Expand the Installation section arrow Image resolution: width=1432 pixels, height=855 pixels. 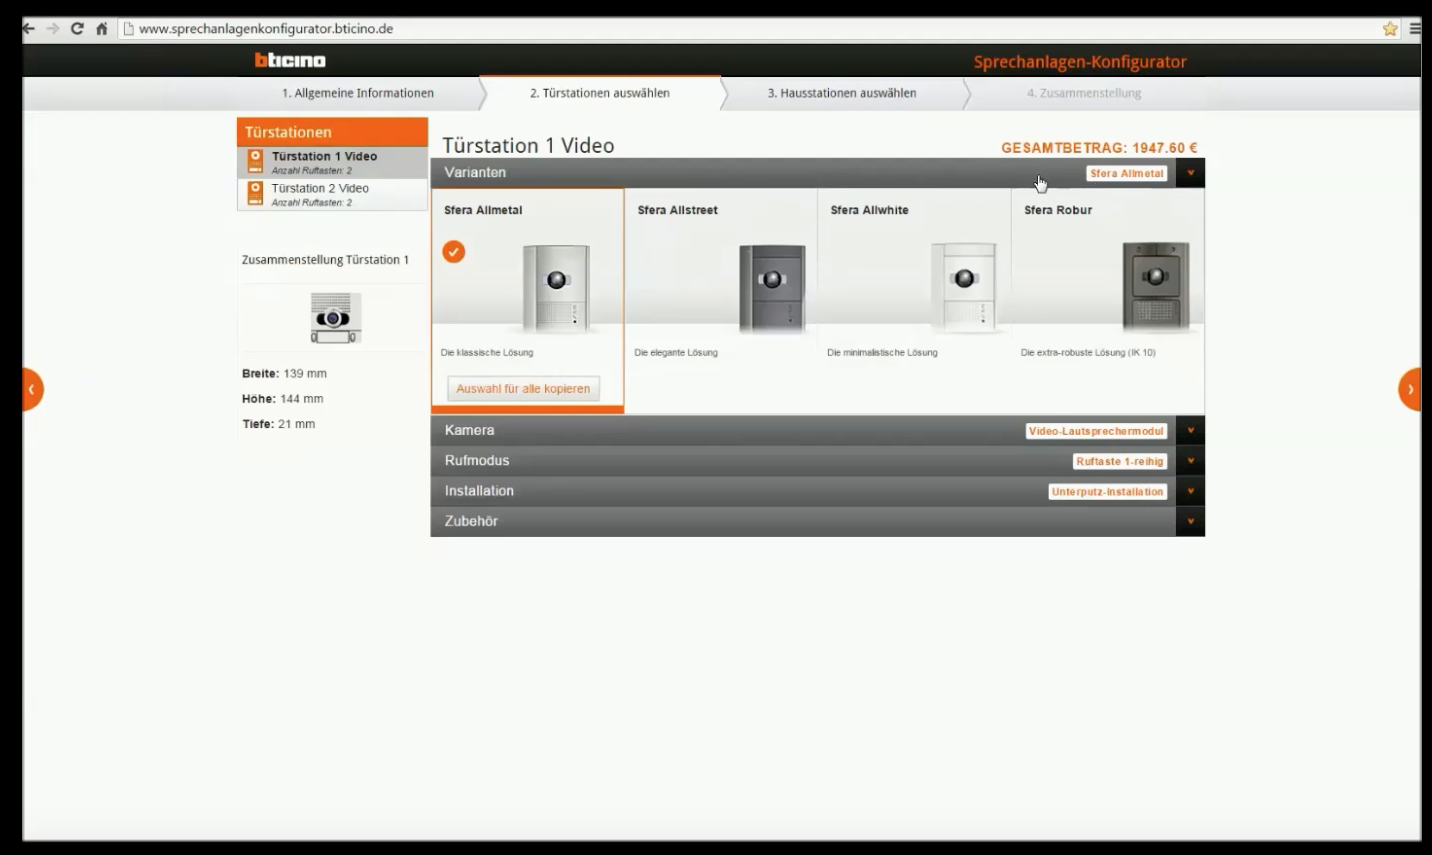(1190, 491)
